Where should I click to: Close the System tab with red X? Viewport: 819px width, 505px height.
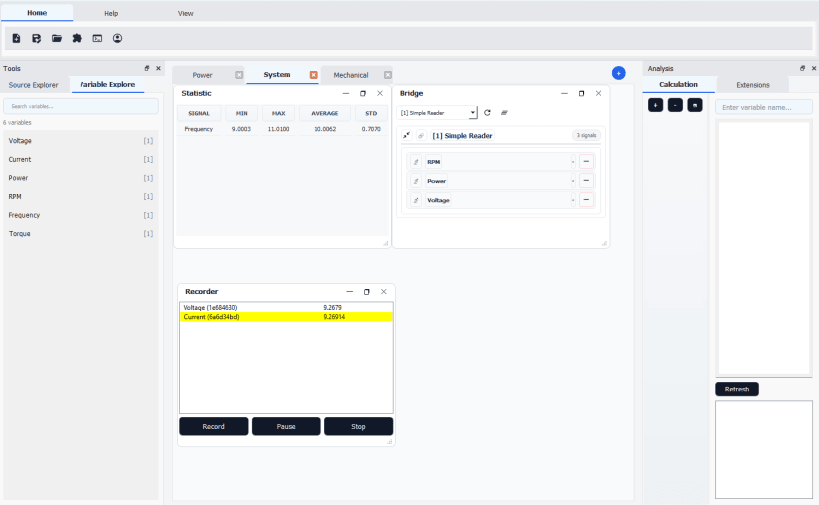point(313,75)
